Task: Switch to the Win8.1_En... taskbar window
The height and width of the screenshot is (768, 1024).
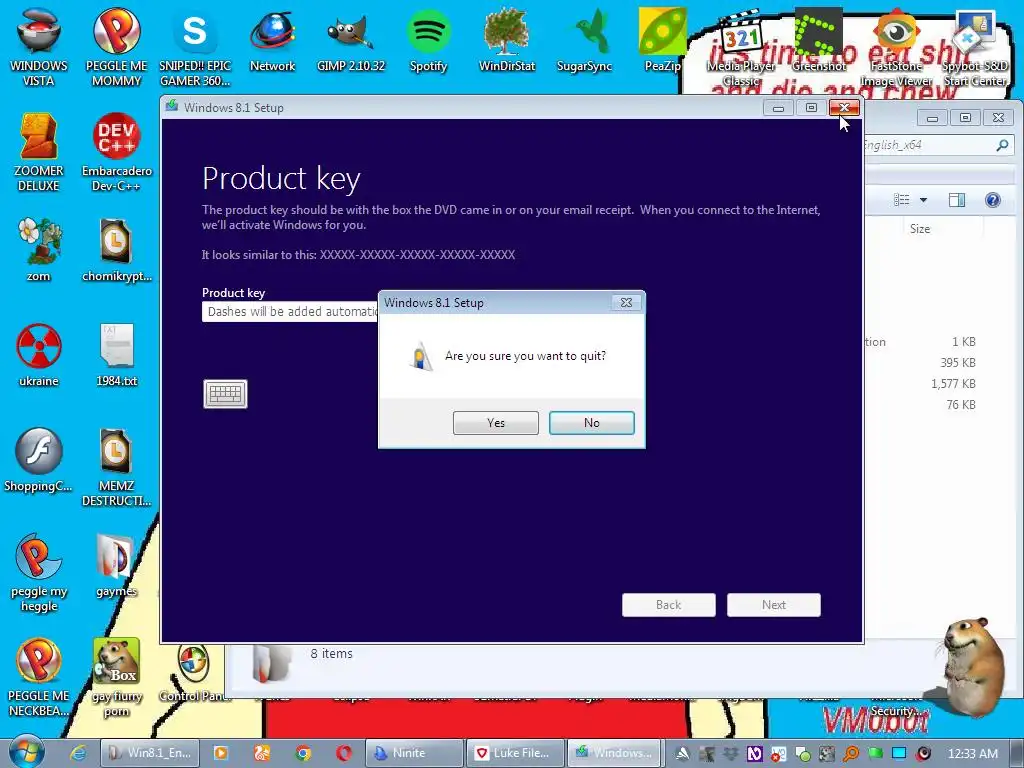Action: 150,753
